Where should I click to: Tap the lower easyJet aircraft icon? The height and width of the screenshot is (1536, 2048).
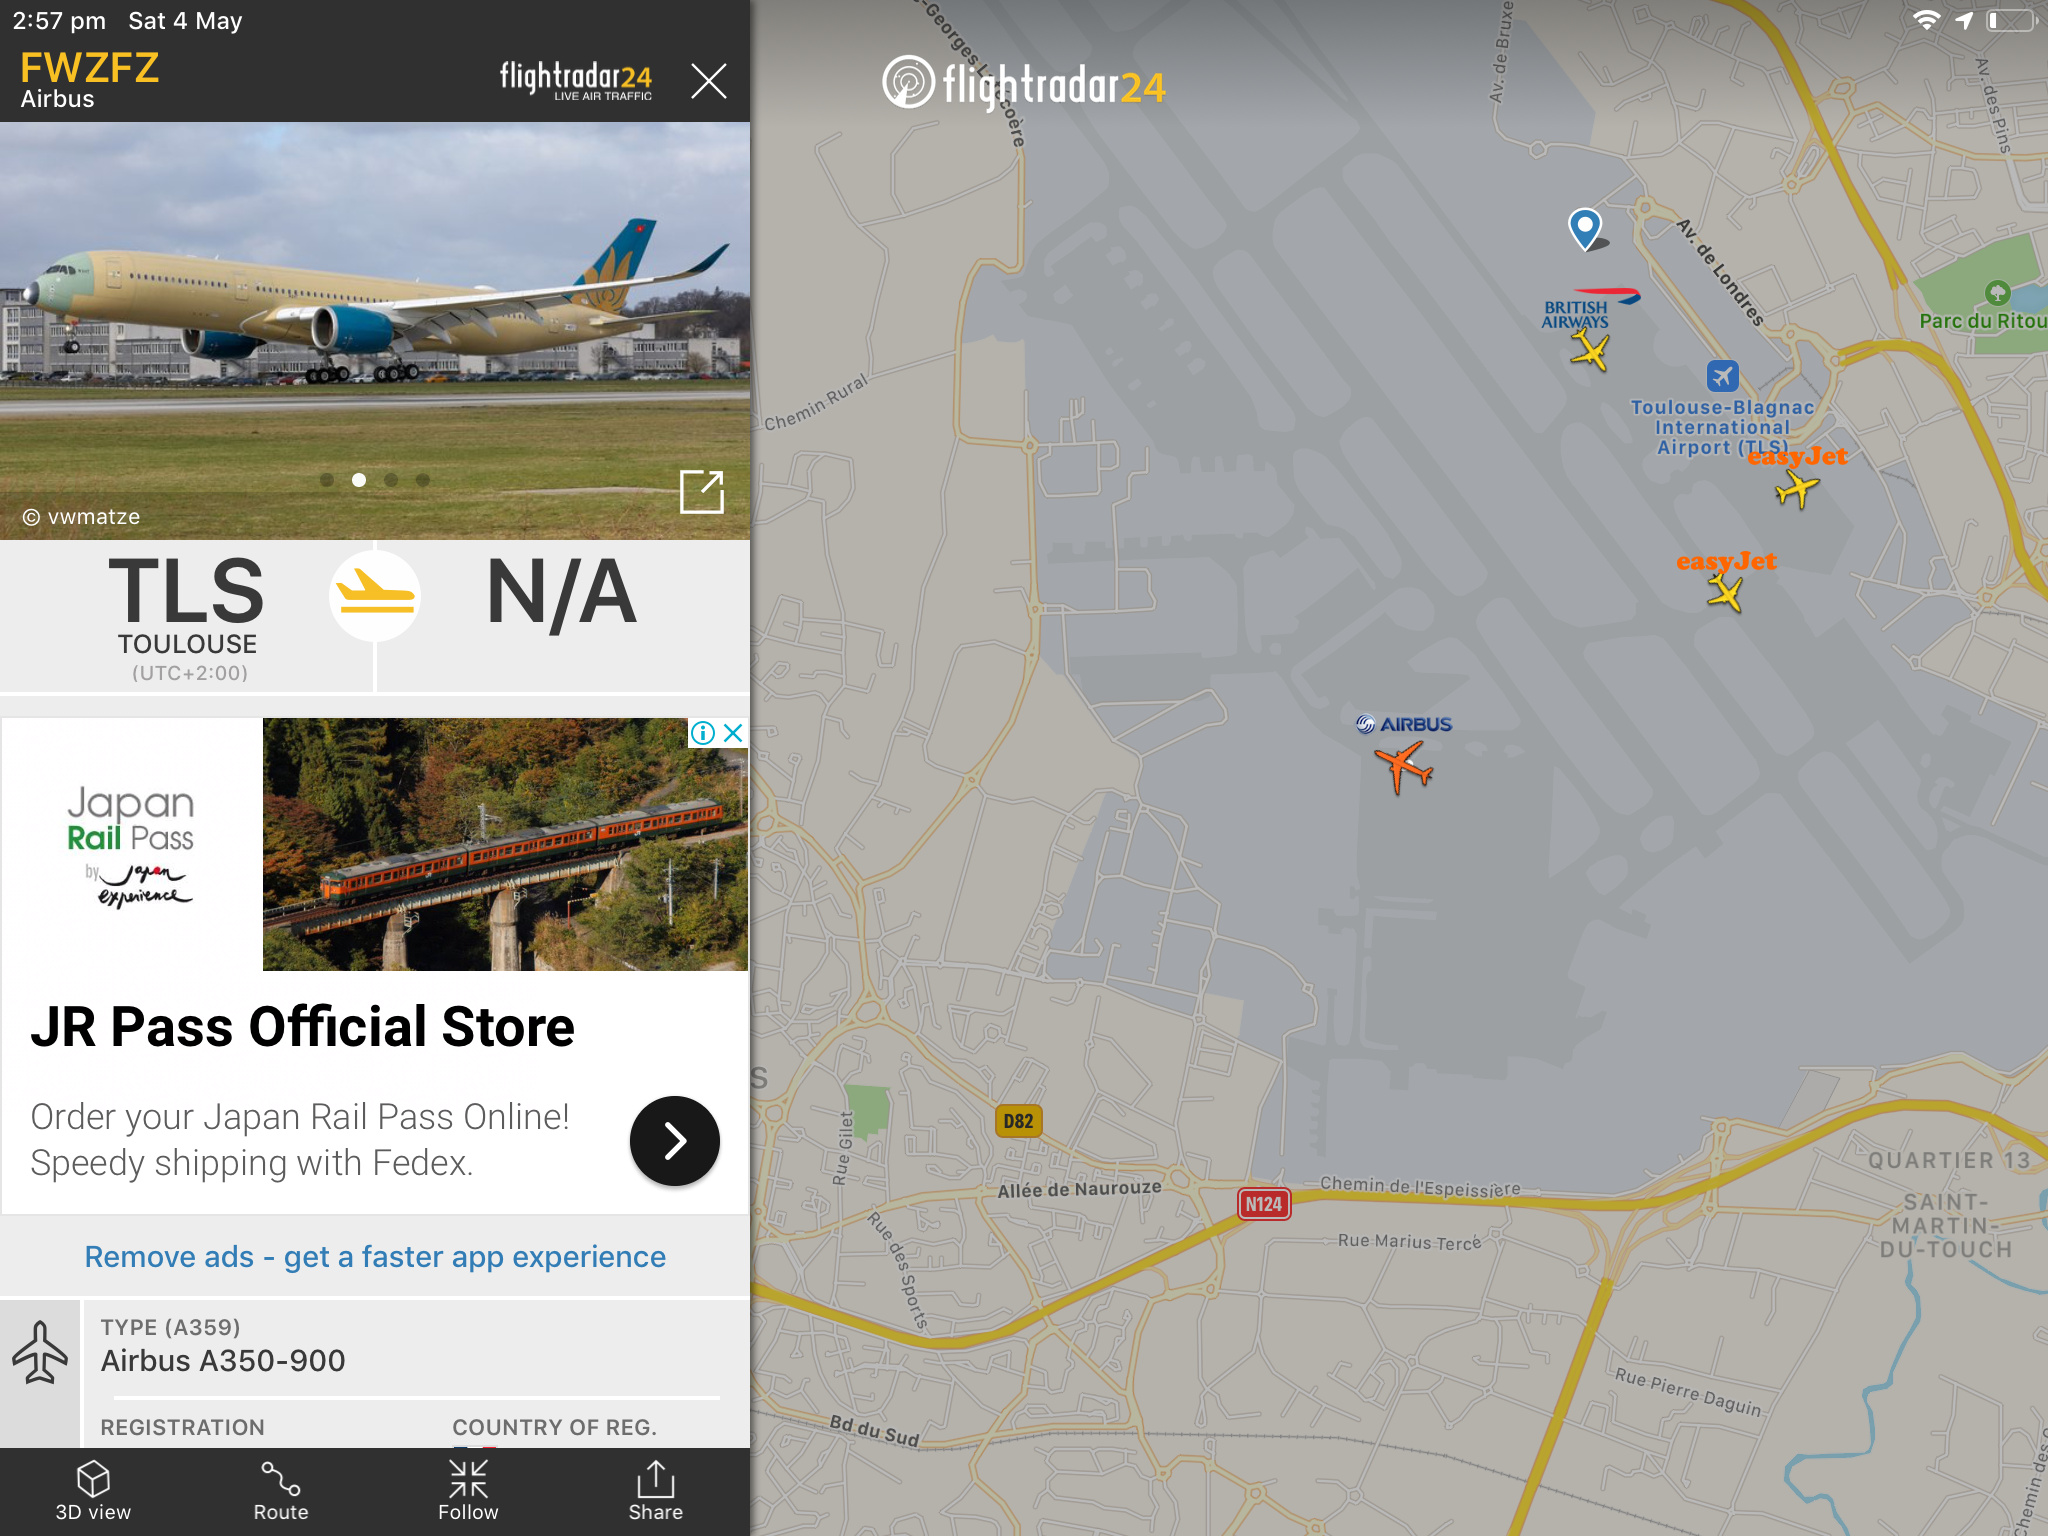(1725, 592)
